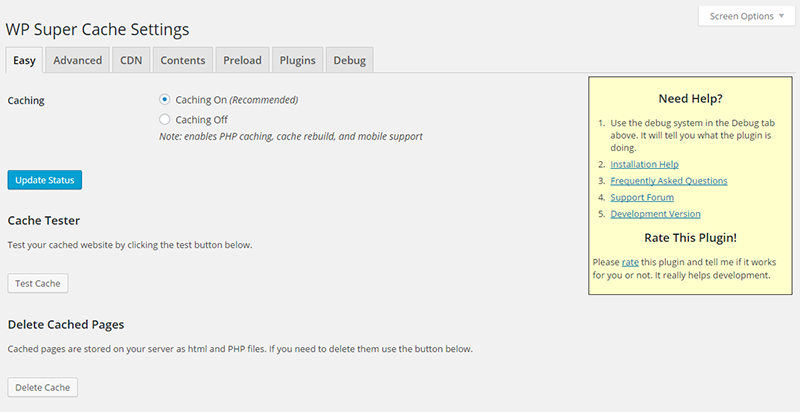Open the Plugins tab
The image size is (800, 412).
(297, 60)
